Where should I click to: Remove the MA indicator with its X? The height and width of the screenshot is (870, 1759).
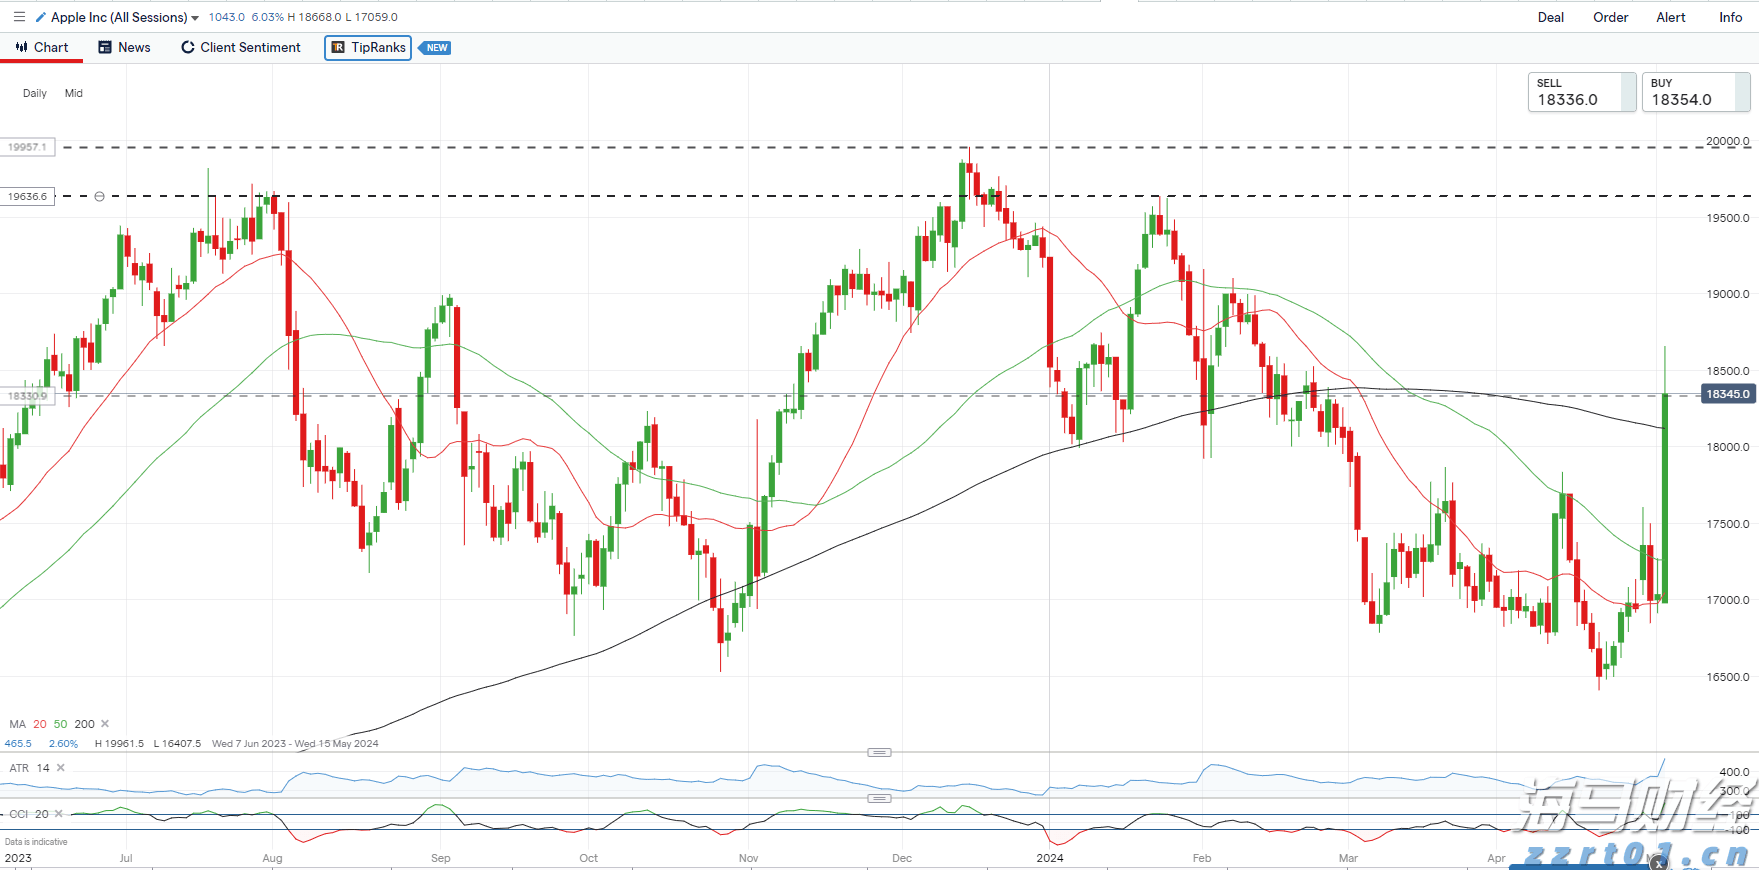[105, 724]
